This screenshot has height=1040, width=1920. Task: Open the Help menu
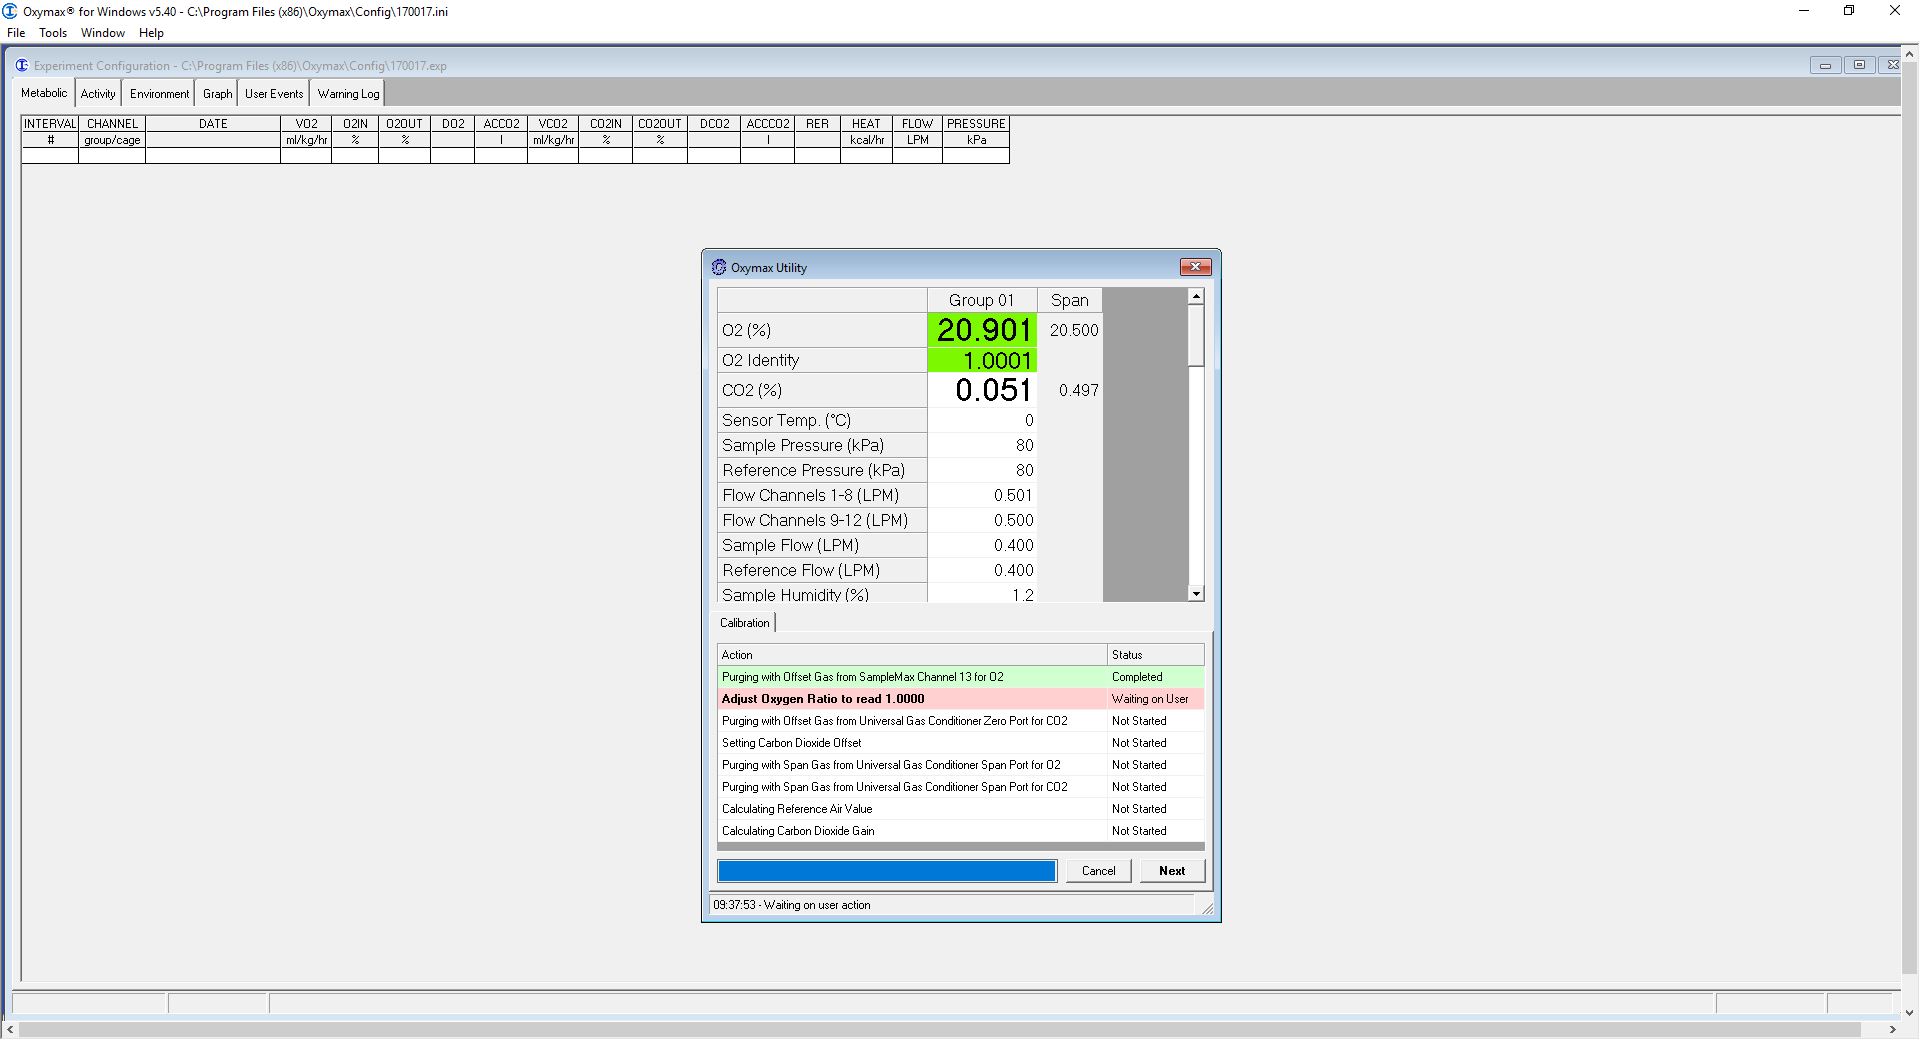(x=151, y=33)
